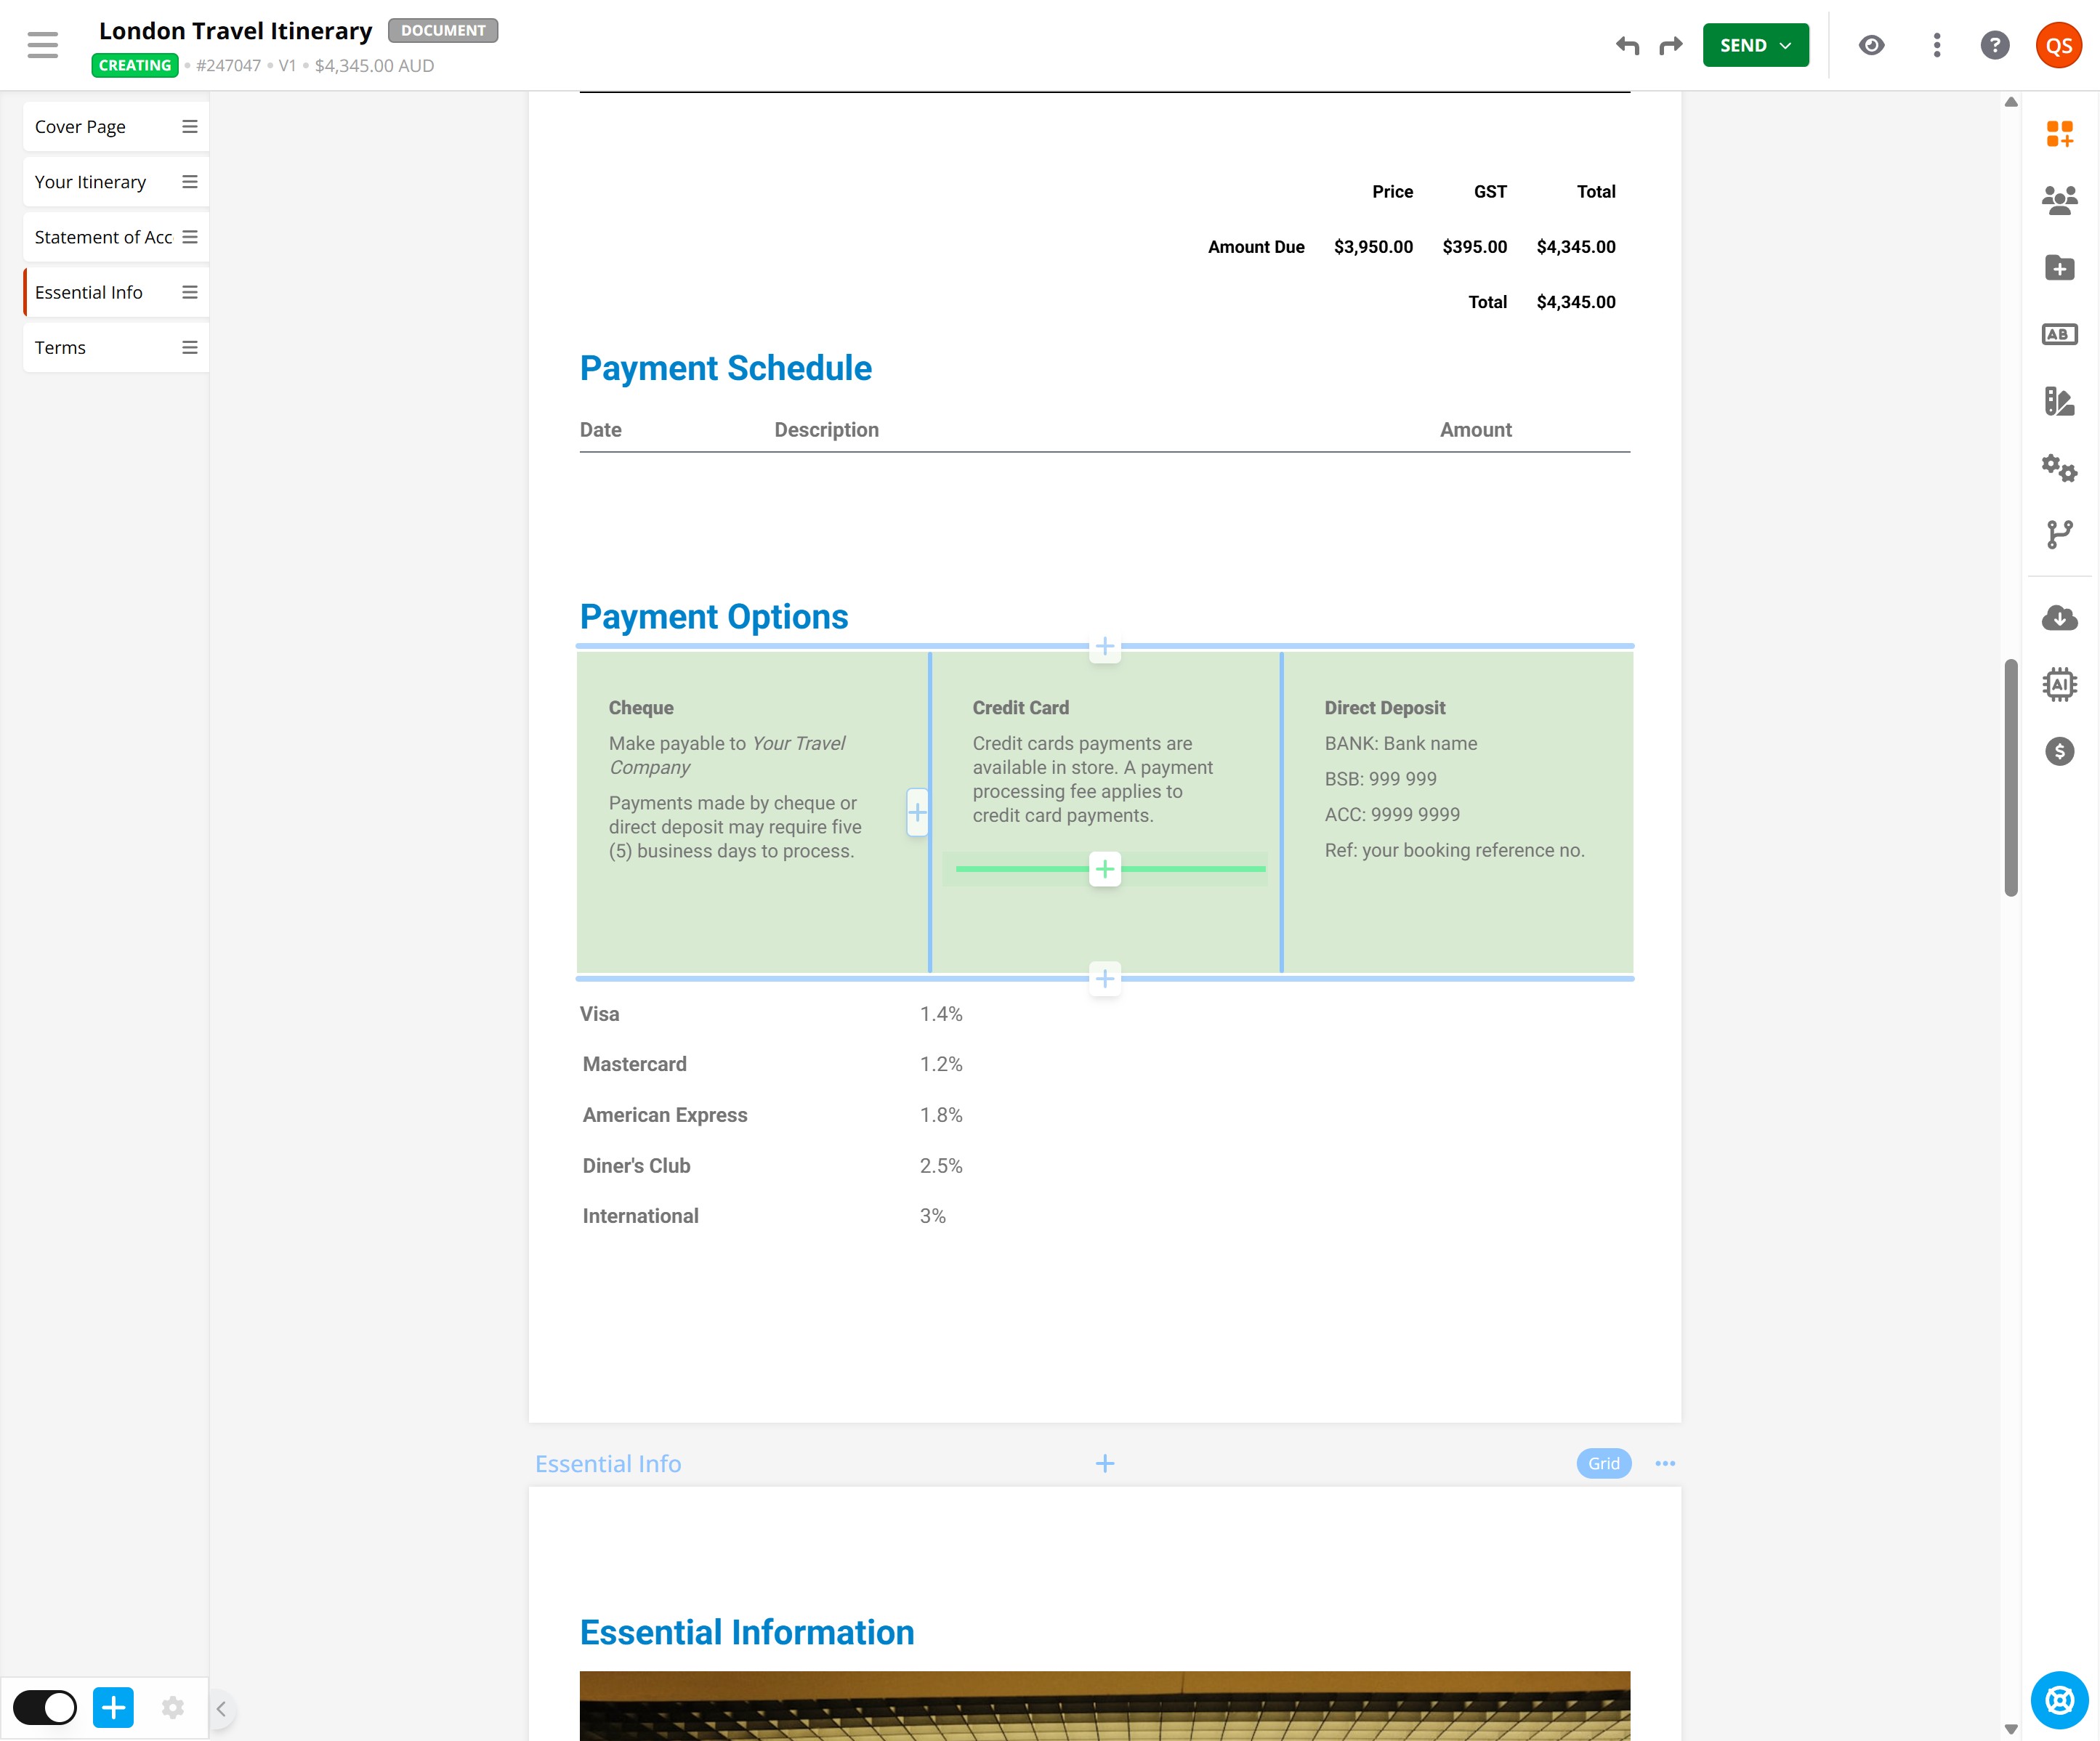Open the three-dot more options menu
The width and height of the screenshot is (2100, 1741).
[1936, 45]
